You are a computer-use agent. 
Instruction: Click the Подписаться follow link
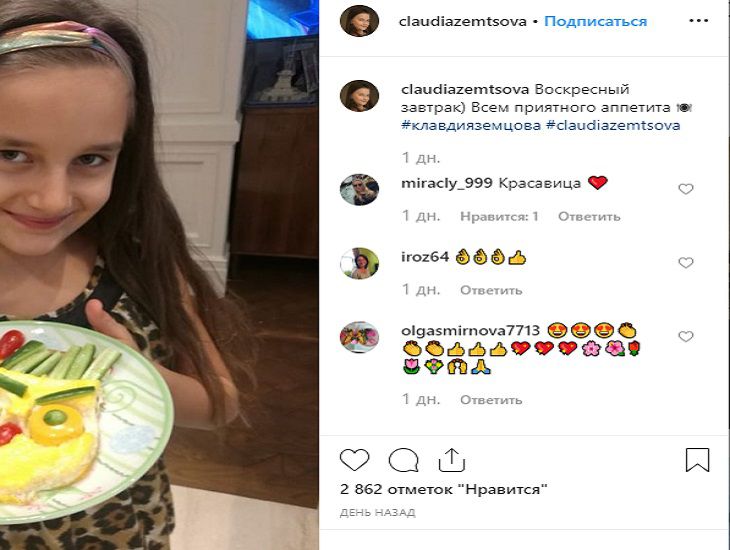[595, 21]
